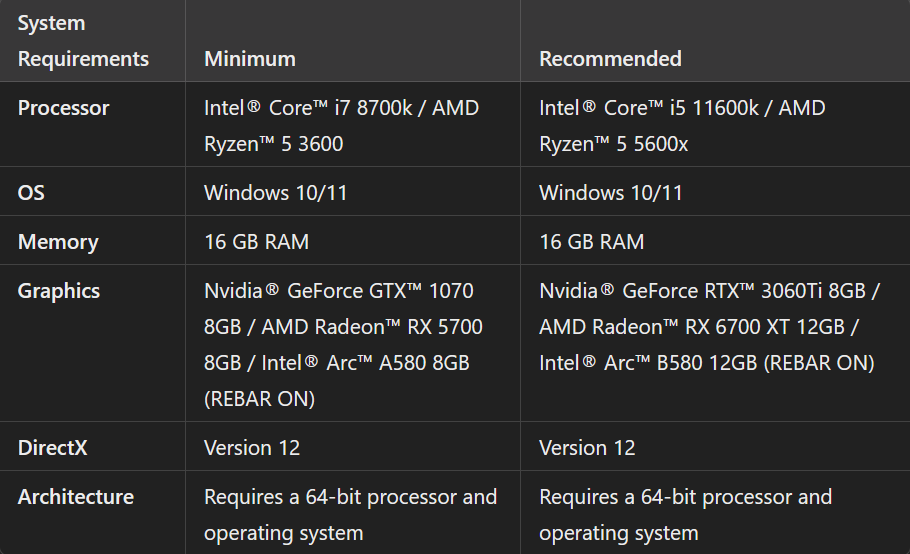Click the Graphics row label
Viewport: 910px width, 554px height.
[59, 291]
